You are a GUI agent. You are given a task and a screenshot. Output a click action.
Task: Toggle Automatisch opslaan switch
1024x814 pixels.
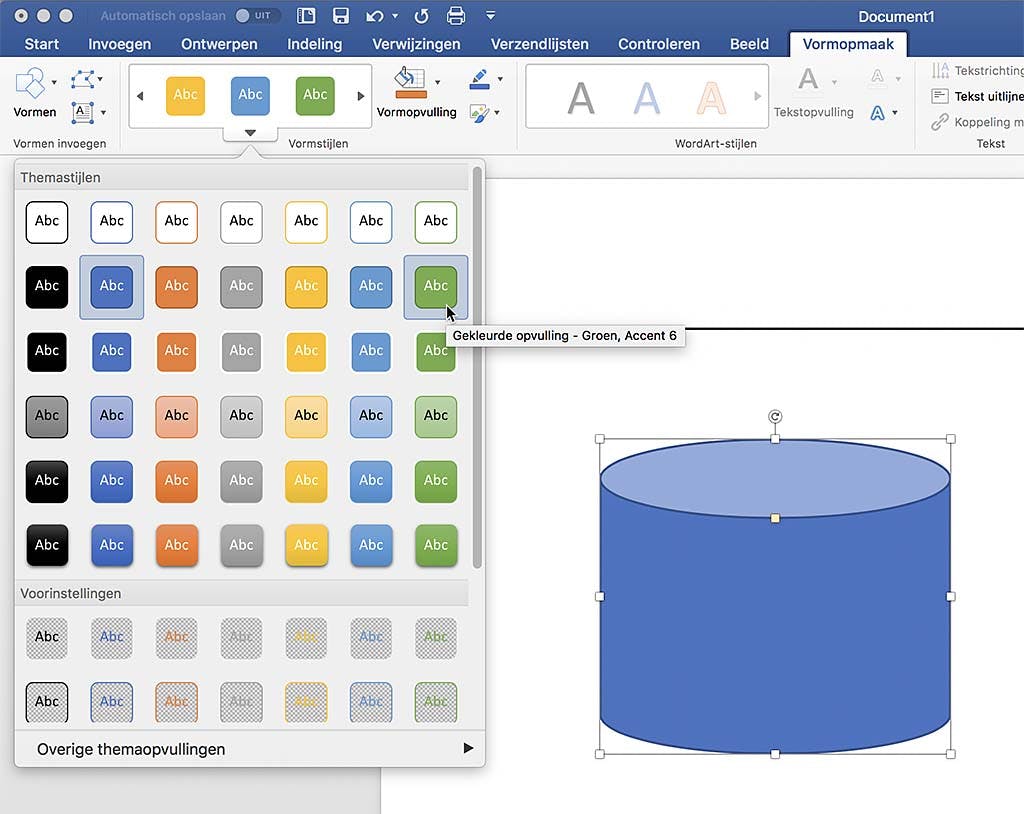tap(257, 16)
